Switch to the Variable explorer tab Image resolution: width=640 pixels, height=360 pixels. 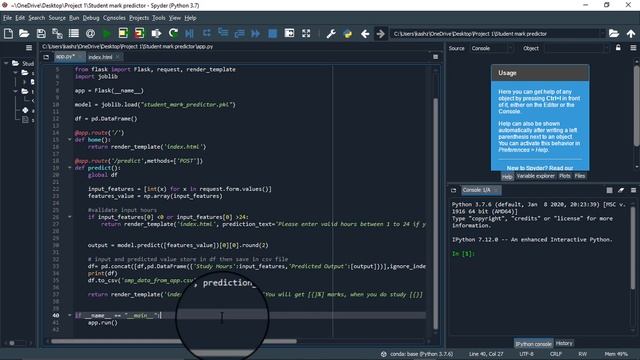click(536, 176)
